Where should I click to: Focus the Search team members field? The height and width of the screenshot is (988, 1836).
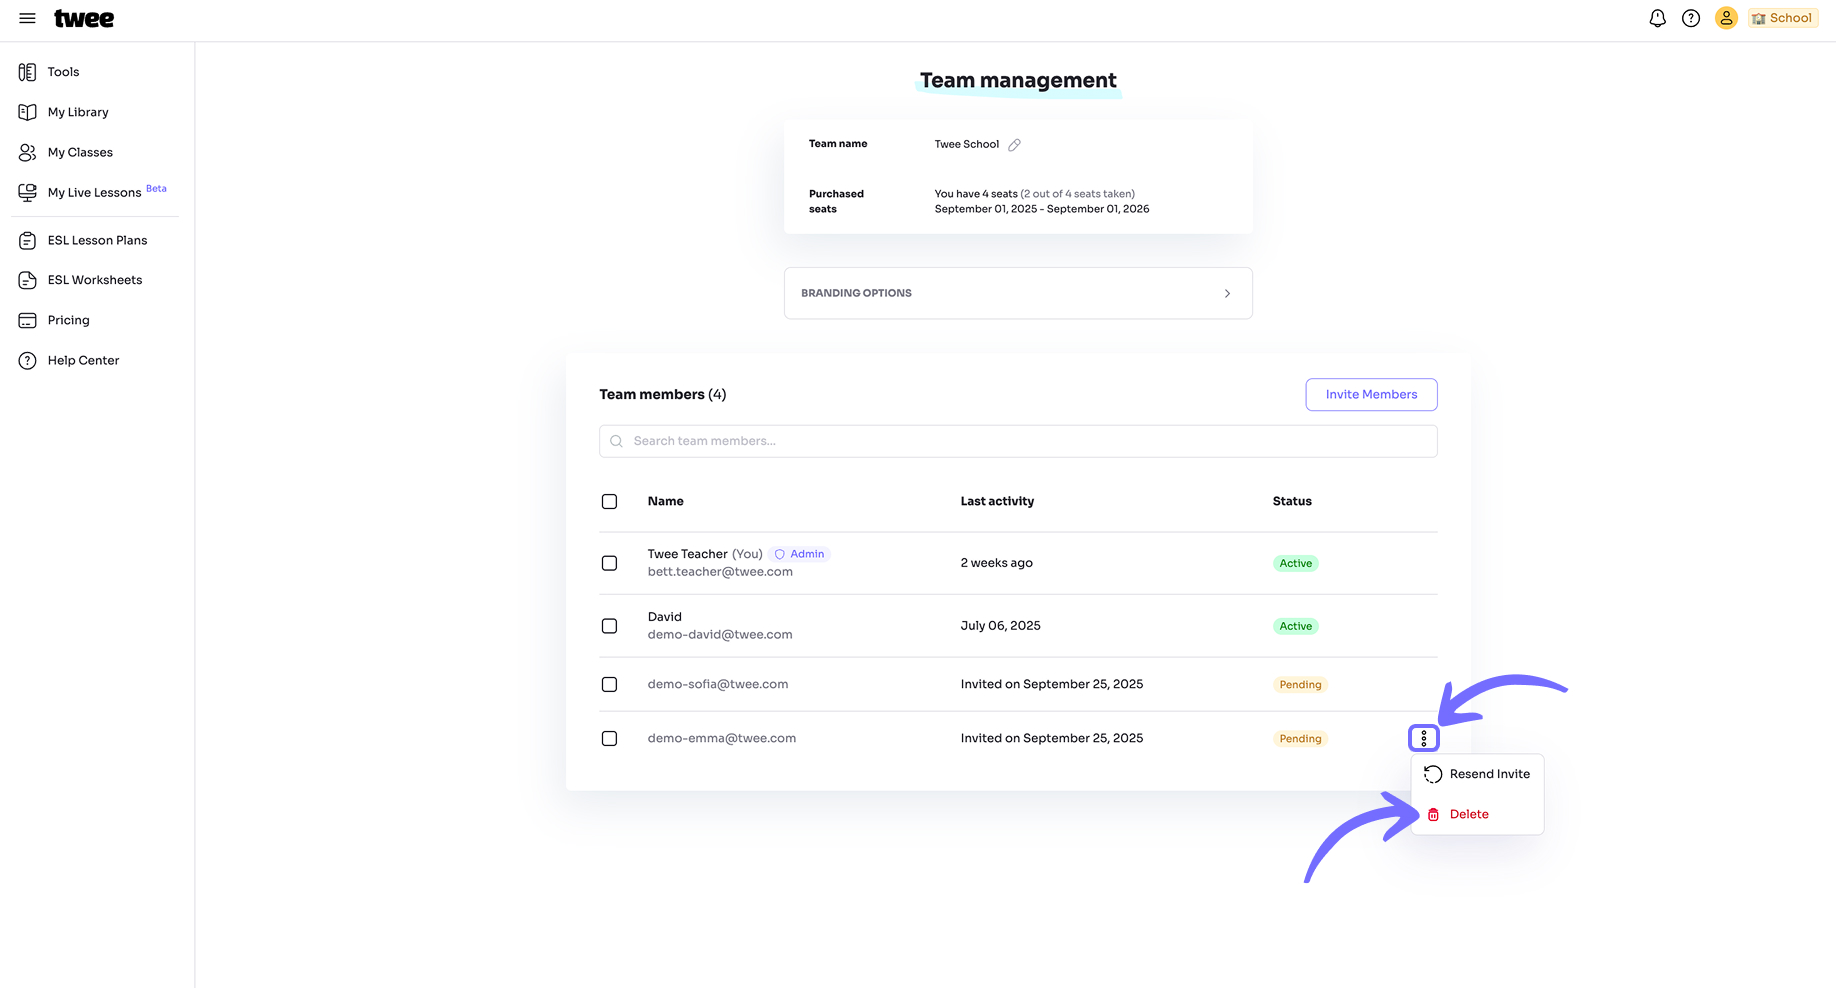point(1018,441)
